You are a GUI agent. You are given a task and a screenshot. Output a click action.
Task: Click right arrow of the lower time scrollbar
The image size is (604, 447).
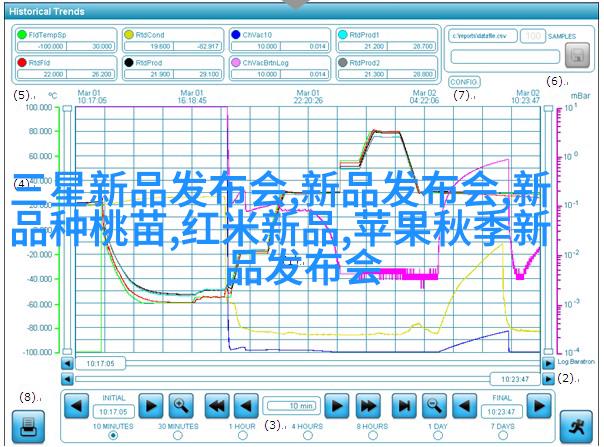tap(548, 379)
